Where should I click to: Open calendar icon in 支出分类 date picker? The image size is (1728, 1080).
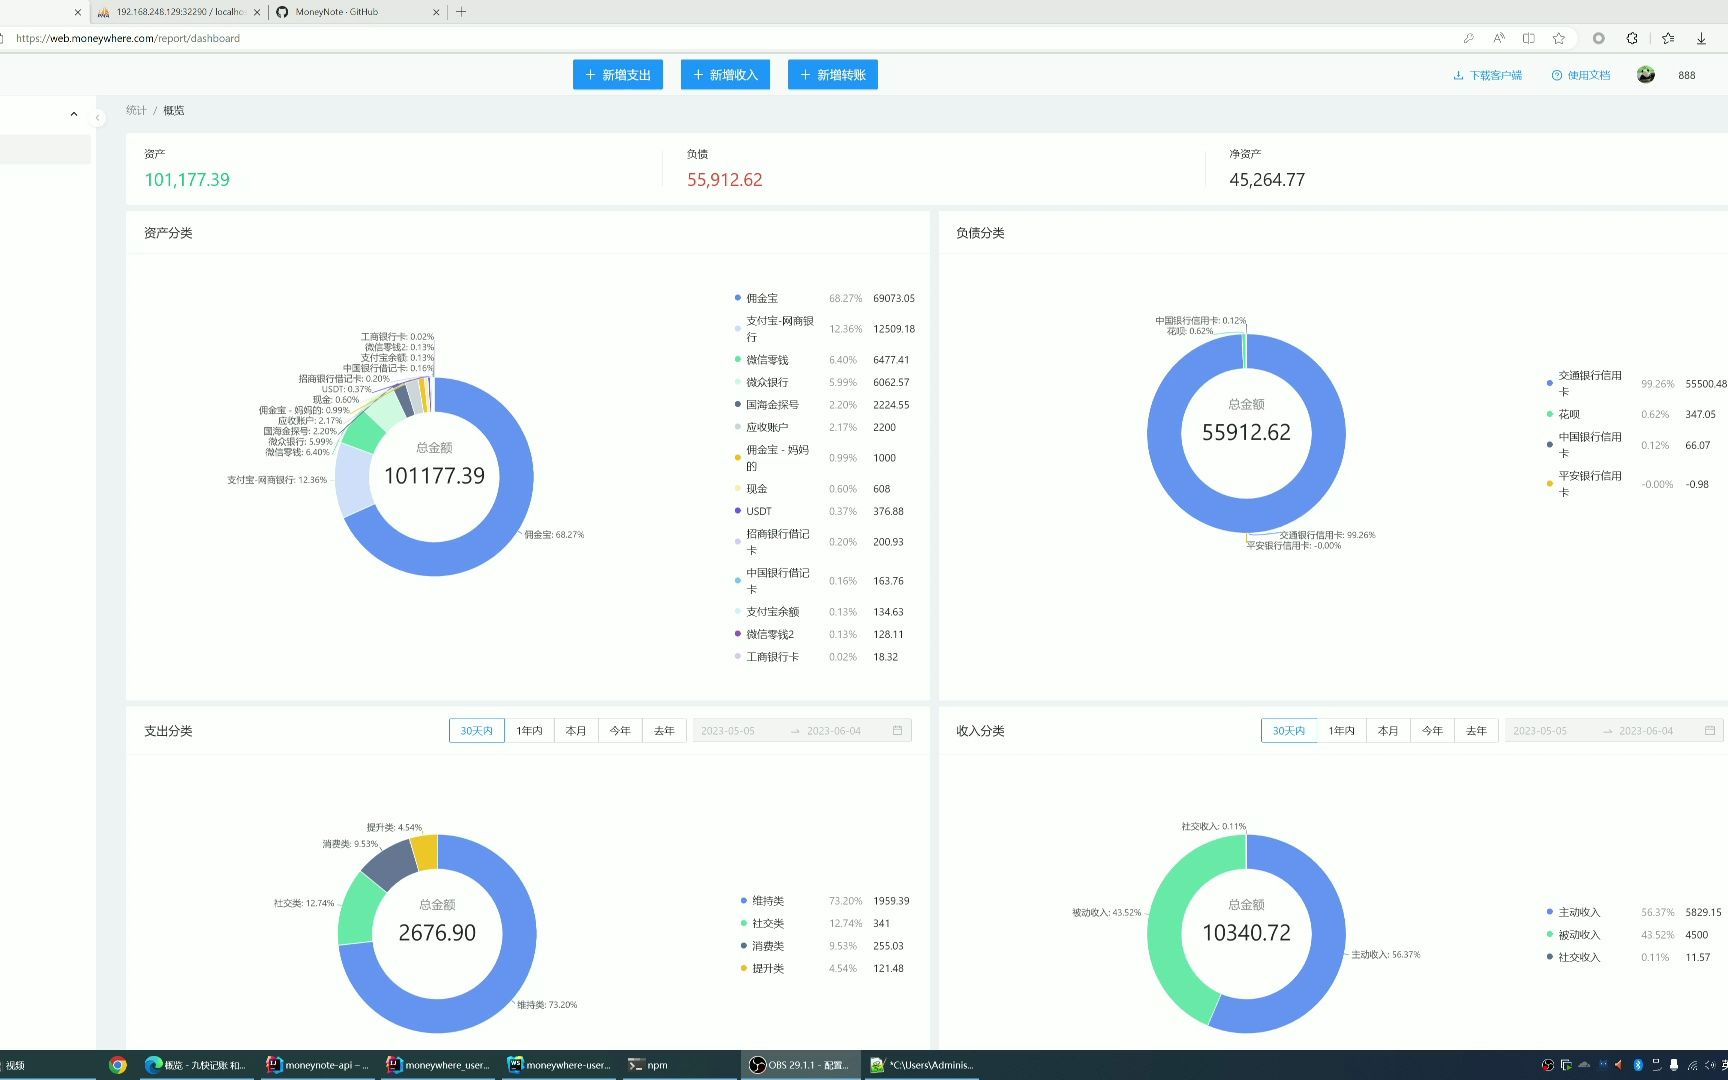coord(897,731)
